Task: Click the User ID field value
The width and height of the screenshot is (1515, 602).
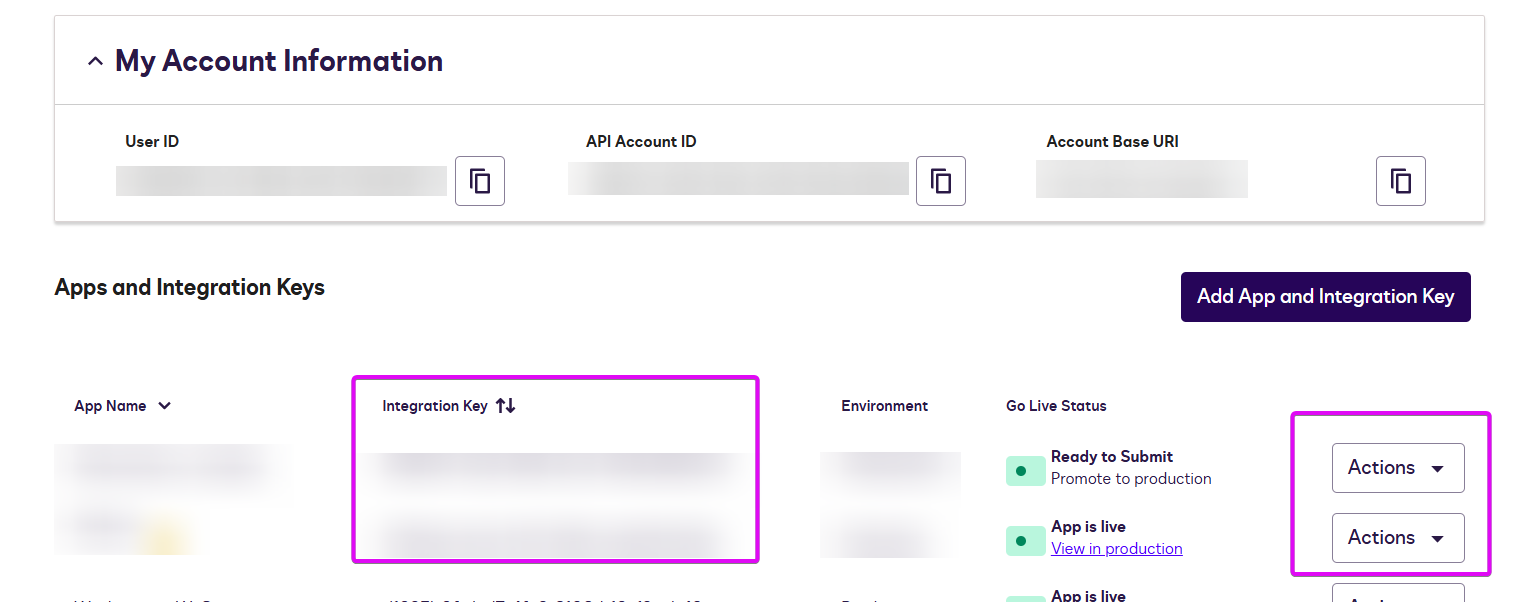Action: 280,180
